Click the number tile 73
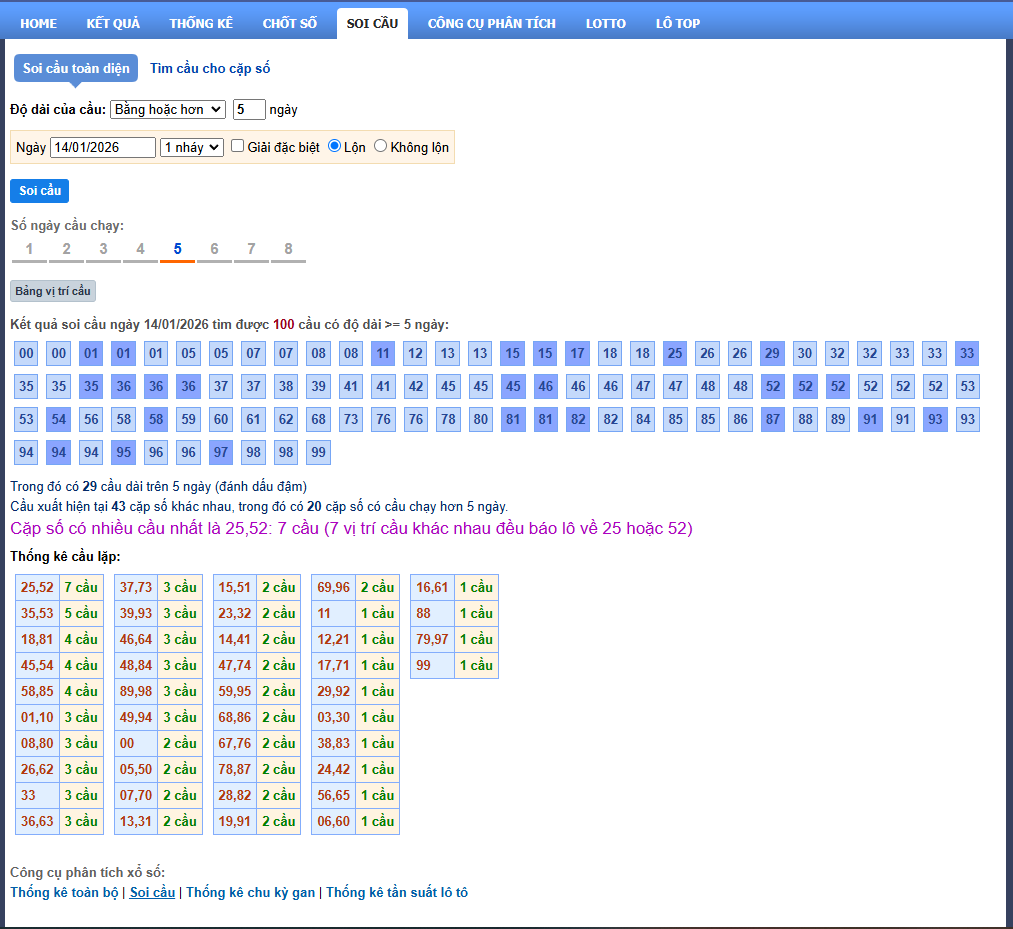Viewport: 1013px width, 929px height. 351,419
